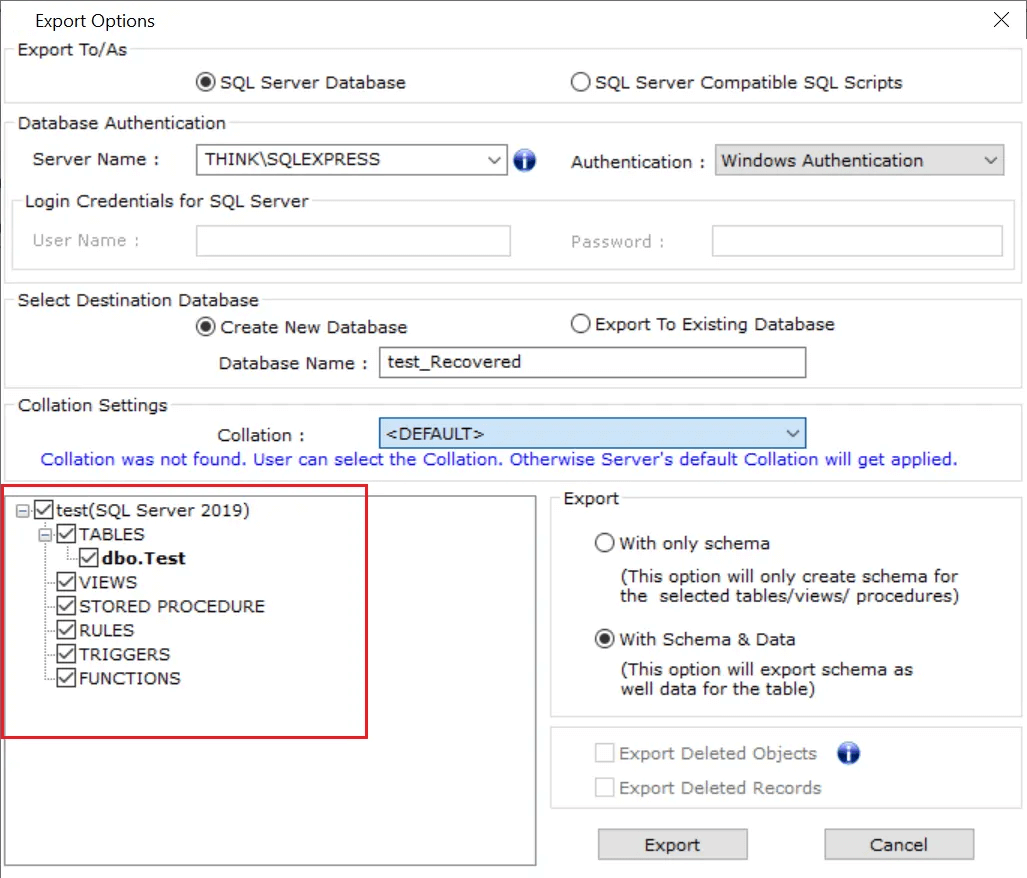
Task: Select SQL Server Database radio option
Action: [206, 82]
